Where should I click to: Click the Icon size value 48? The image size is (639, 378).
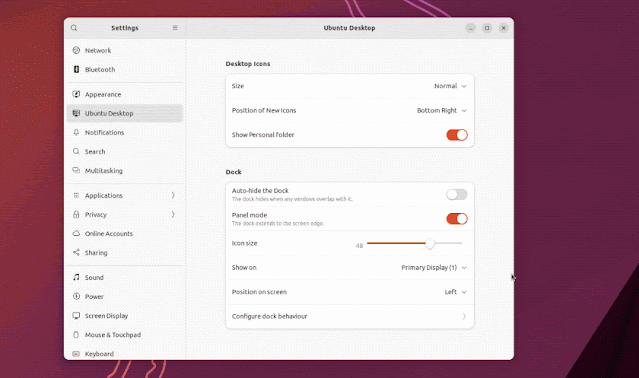(x=359, y=246)
